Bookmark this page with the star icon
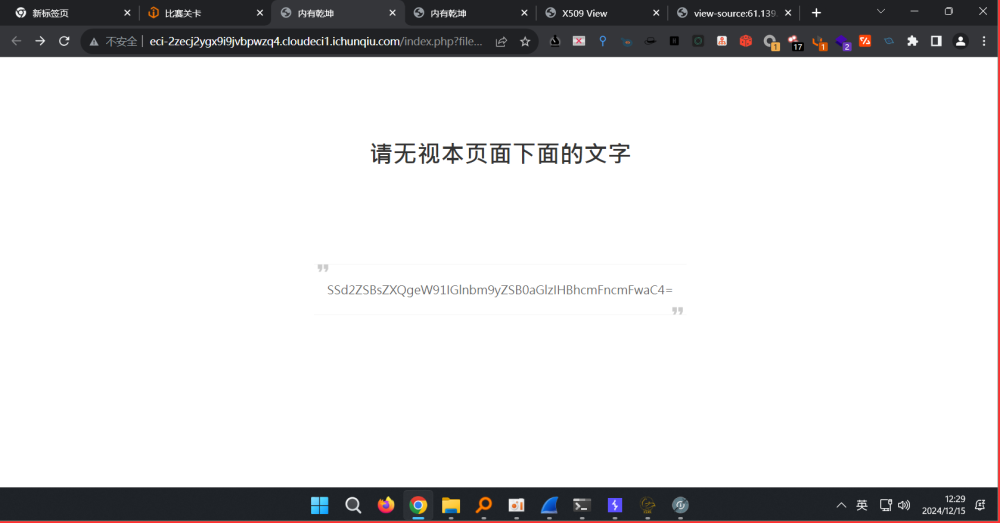 click(x=525, y=41)
